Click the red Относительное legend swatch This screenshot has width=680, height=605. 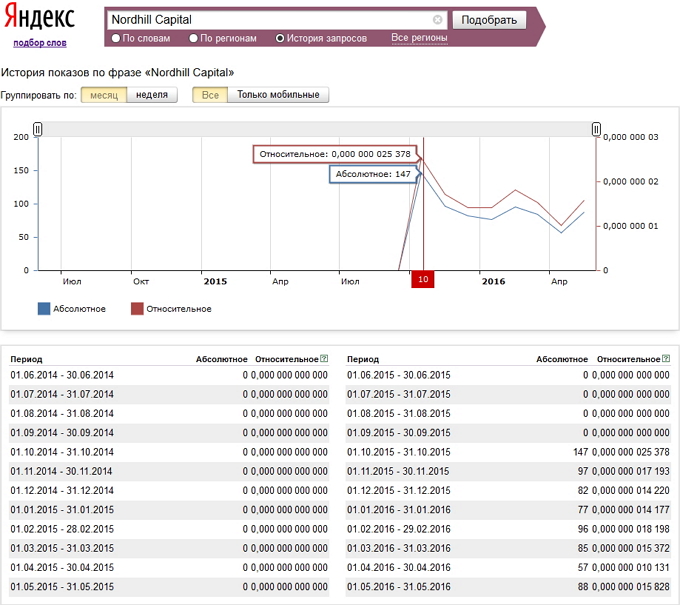pos(137,309)
